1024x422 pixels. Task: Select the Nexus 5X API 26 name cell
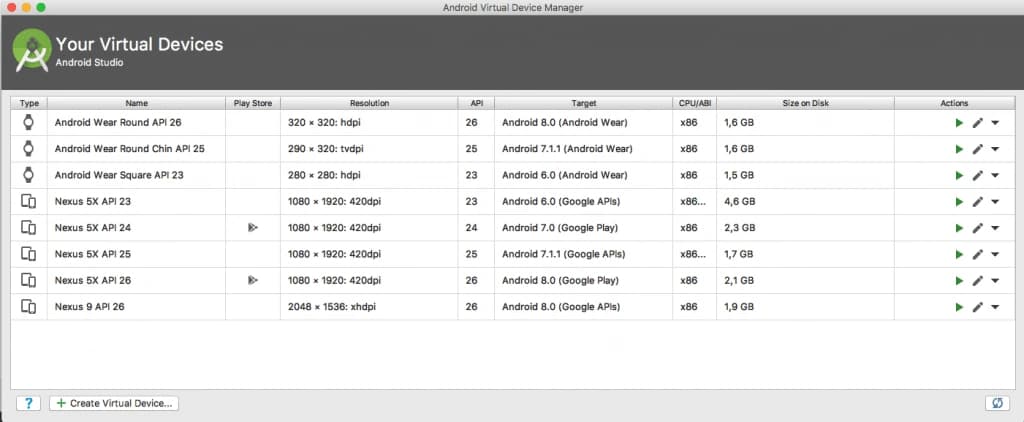click(136, 280)
